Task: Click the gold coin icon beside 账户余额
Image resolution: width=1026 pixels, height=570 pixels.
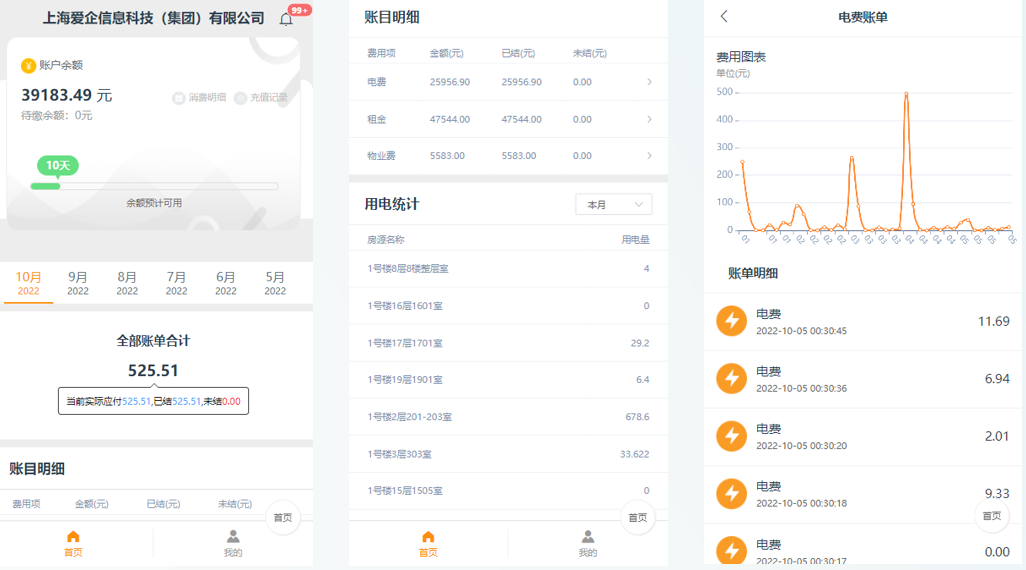Action: (28, 65)
